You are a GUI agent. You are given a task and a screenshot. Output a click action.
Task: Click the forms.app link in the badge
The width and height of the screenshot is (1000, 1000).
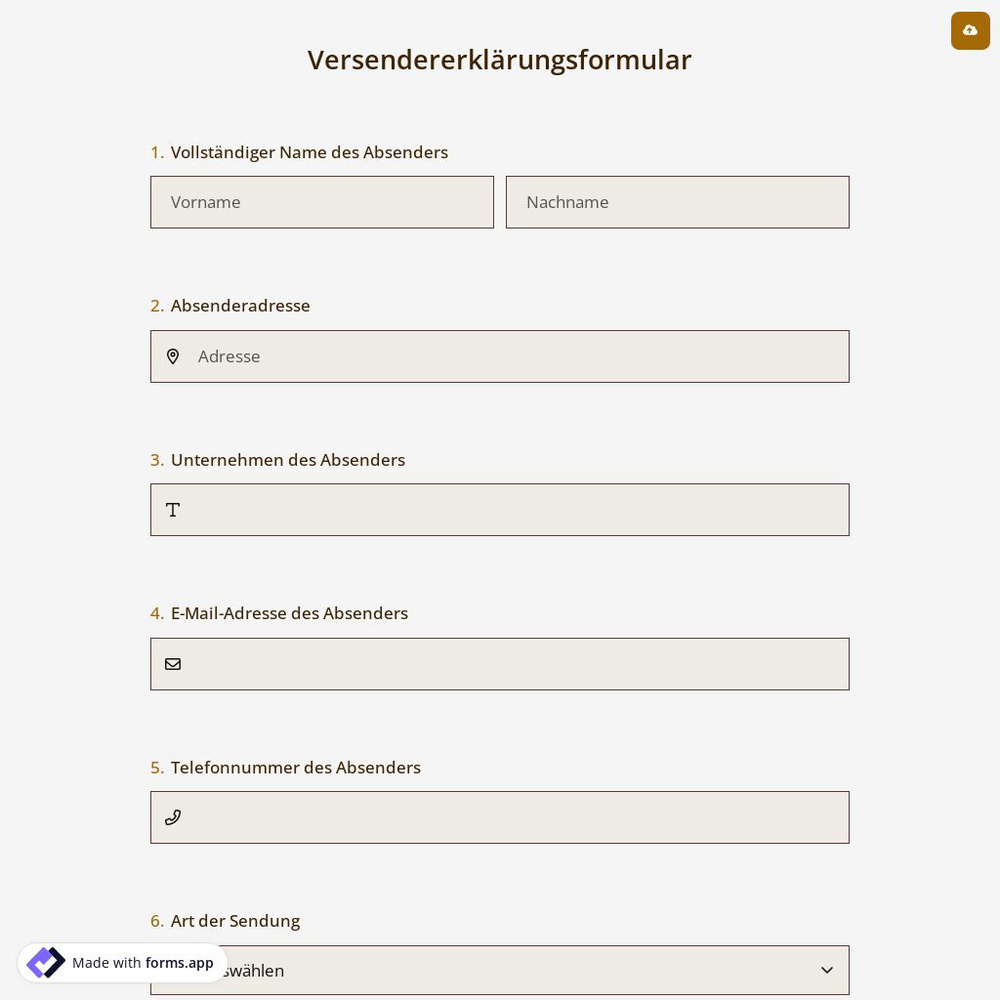[x=179, y=963]
